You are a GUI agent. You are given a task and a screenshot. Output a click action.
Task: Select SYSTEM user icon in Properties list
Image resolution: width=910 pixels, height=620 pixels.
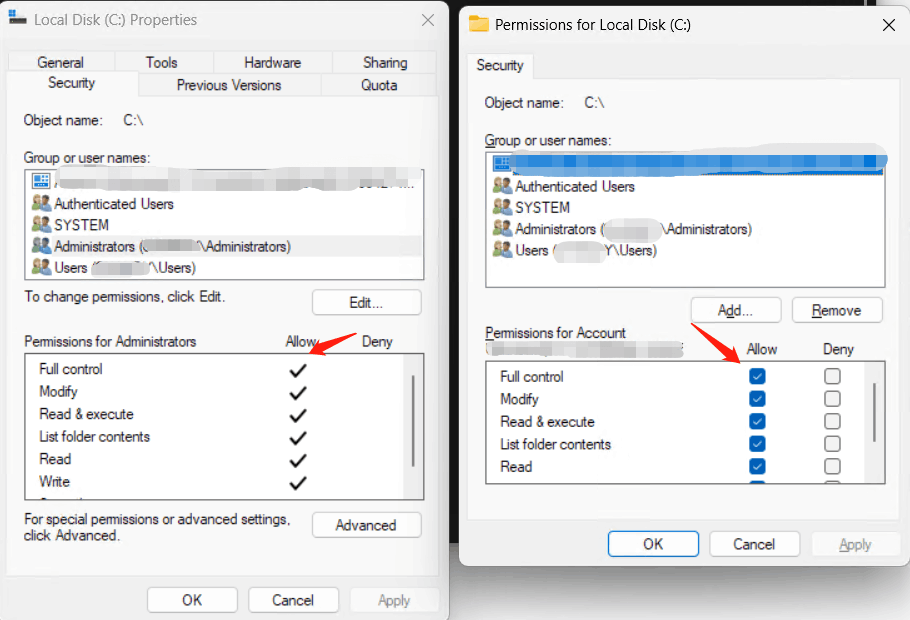41,224
